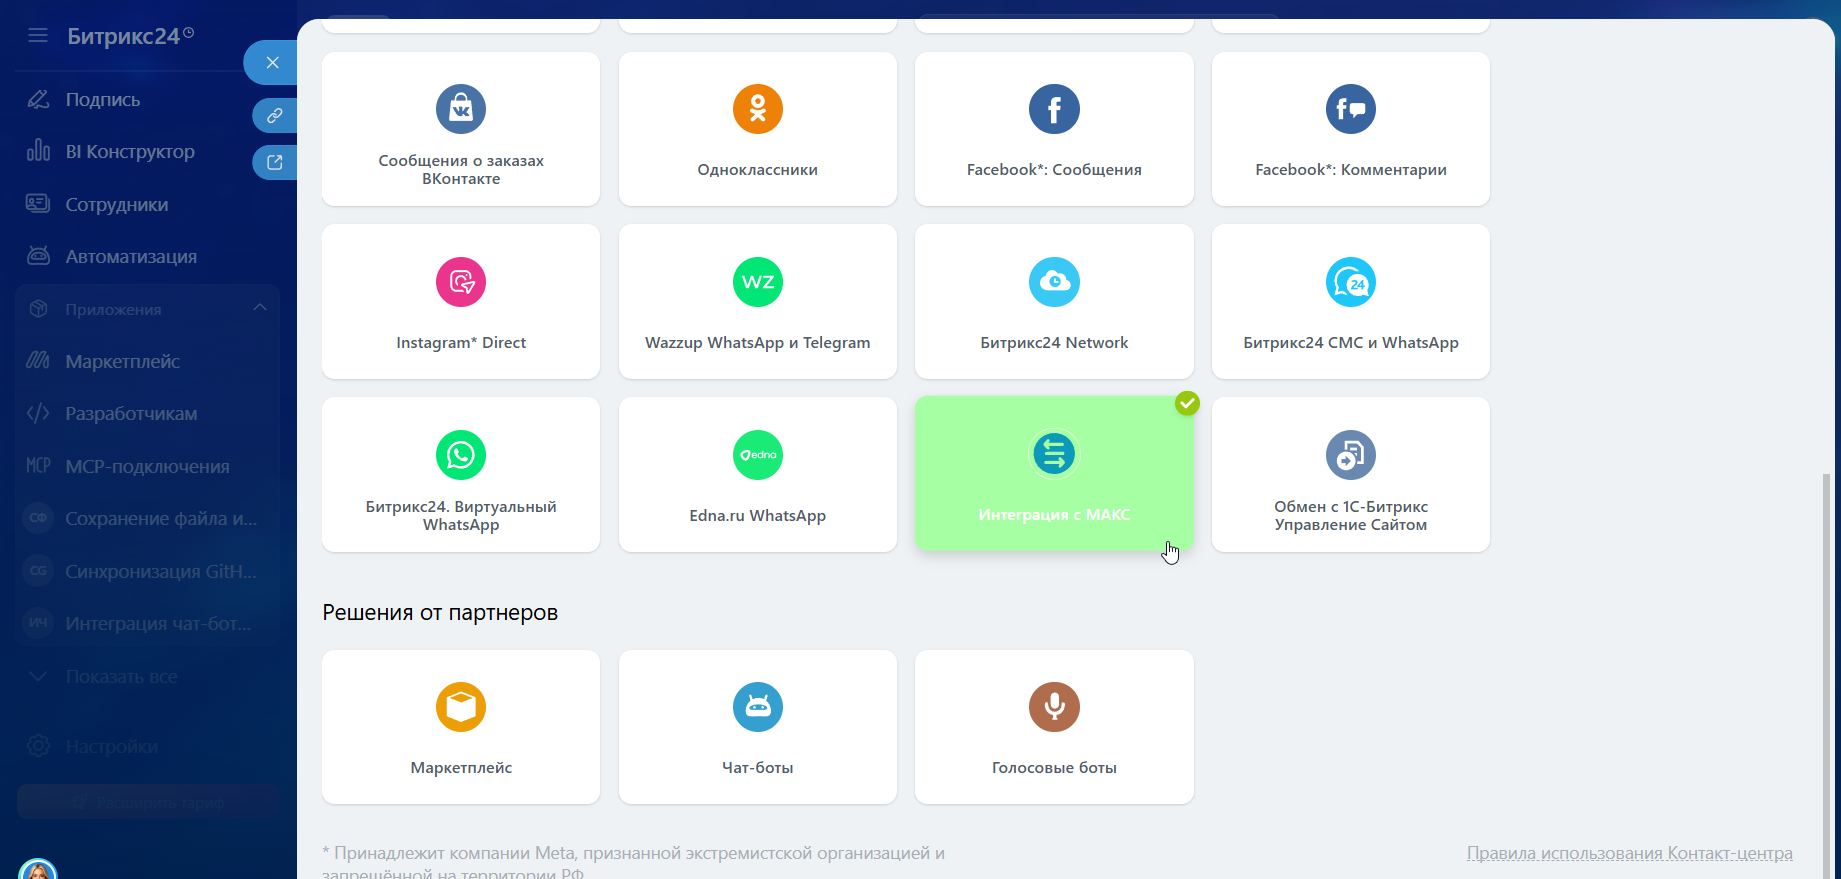Click the Facebook Сообщения icon

pyautogui.click(x=1054, y=109)
